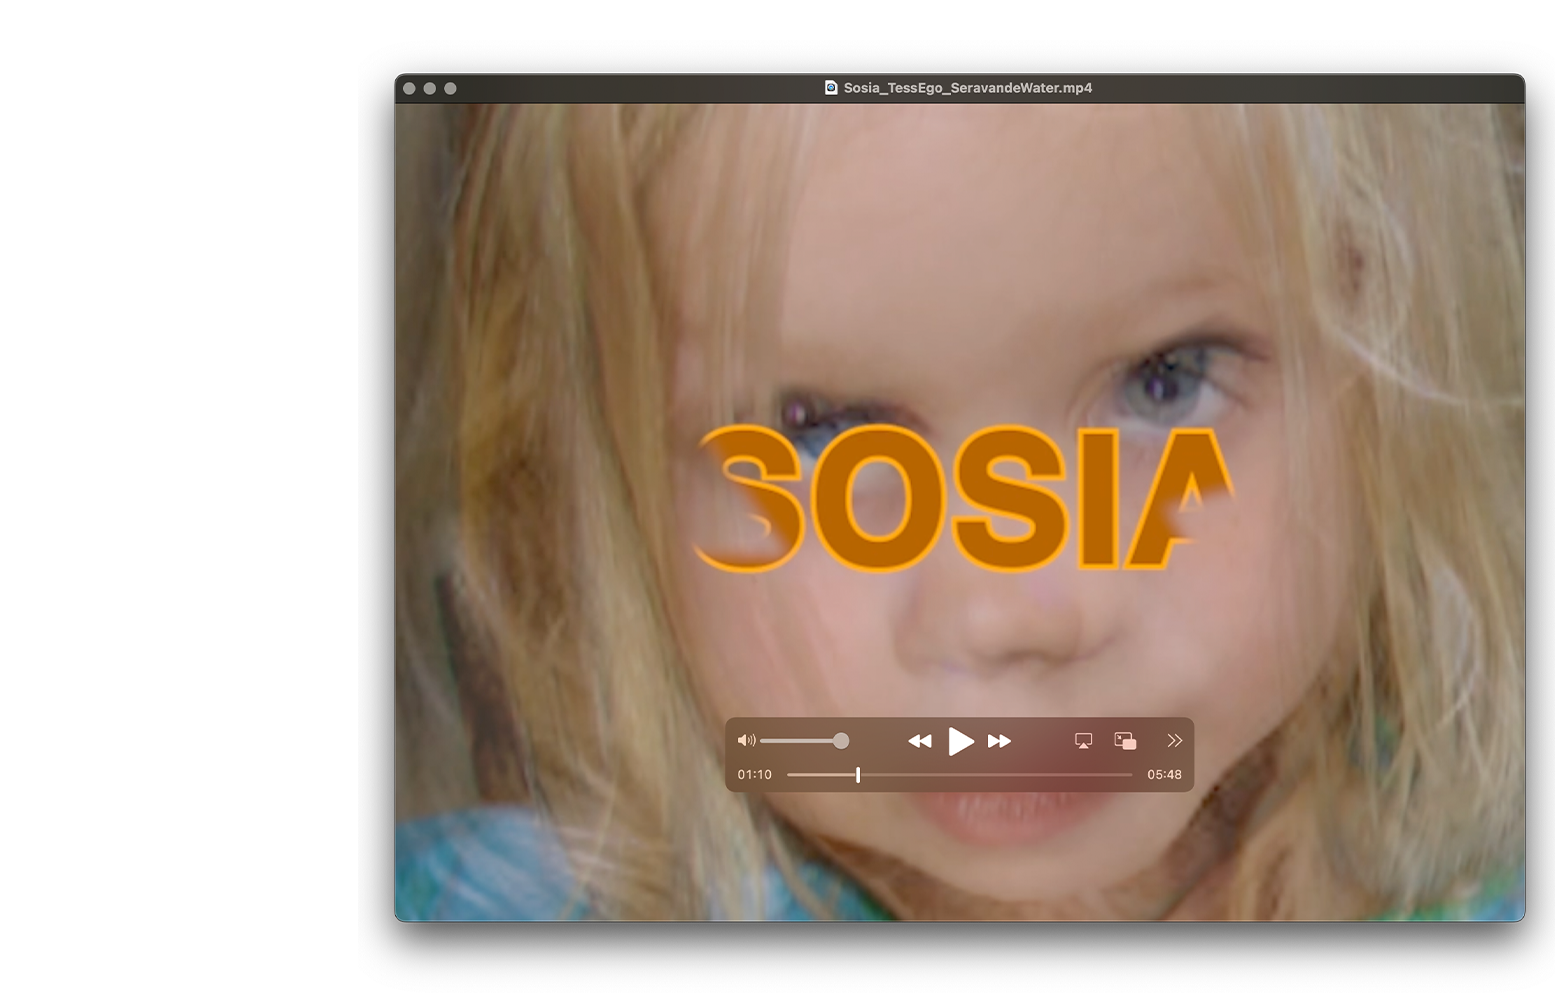
Task: Minimize the video player window
Action: click(x=430, y=88)
